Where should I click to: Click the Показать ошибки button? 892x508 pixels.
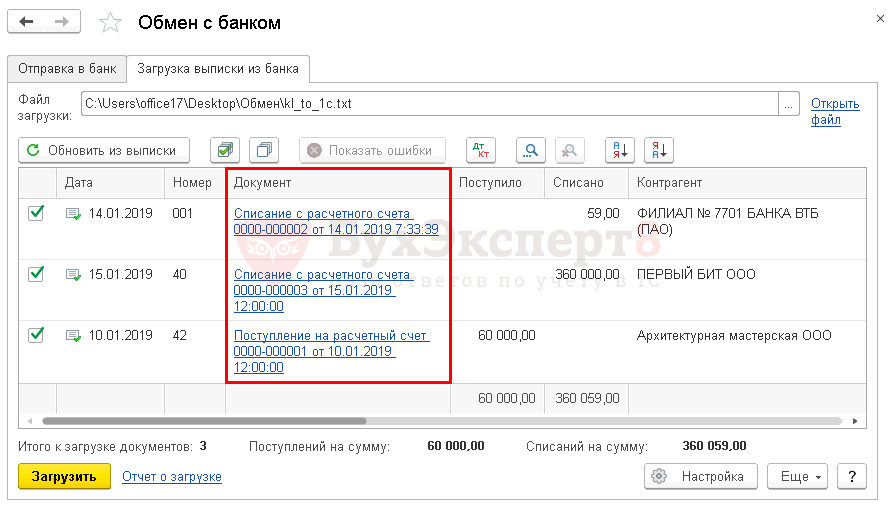[x=372, y=150]
